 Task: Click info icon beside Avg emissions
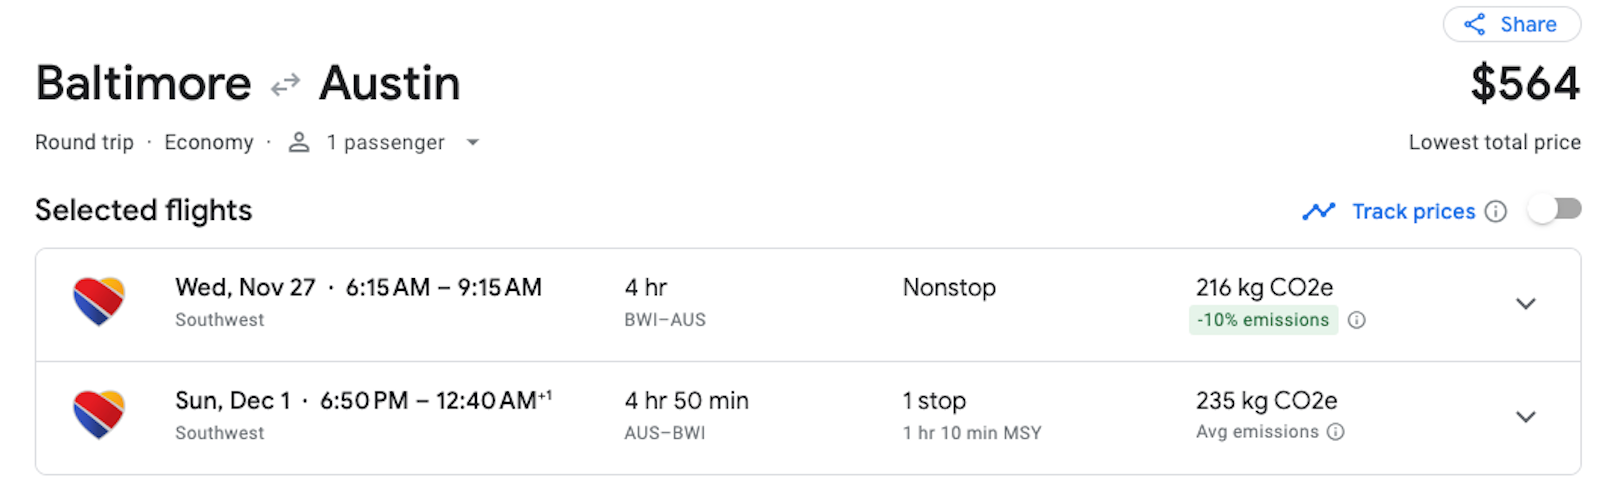coord(1335,432)
